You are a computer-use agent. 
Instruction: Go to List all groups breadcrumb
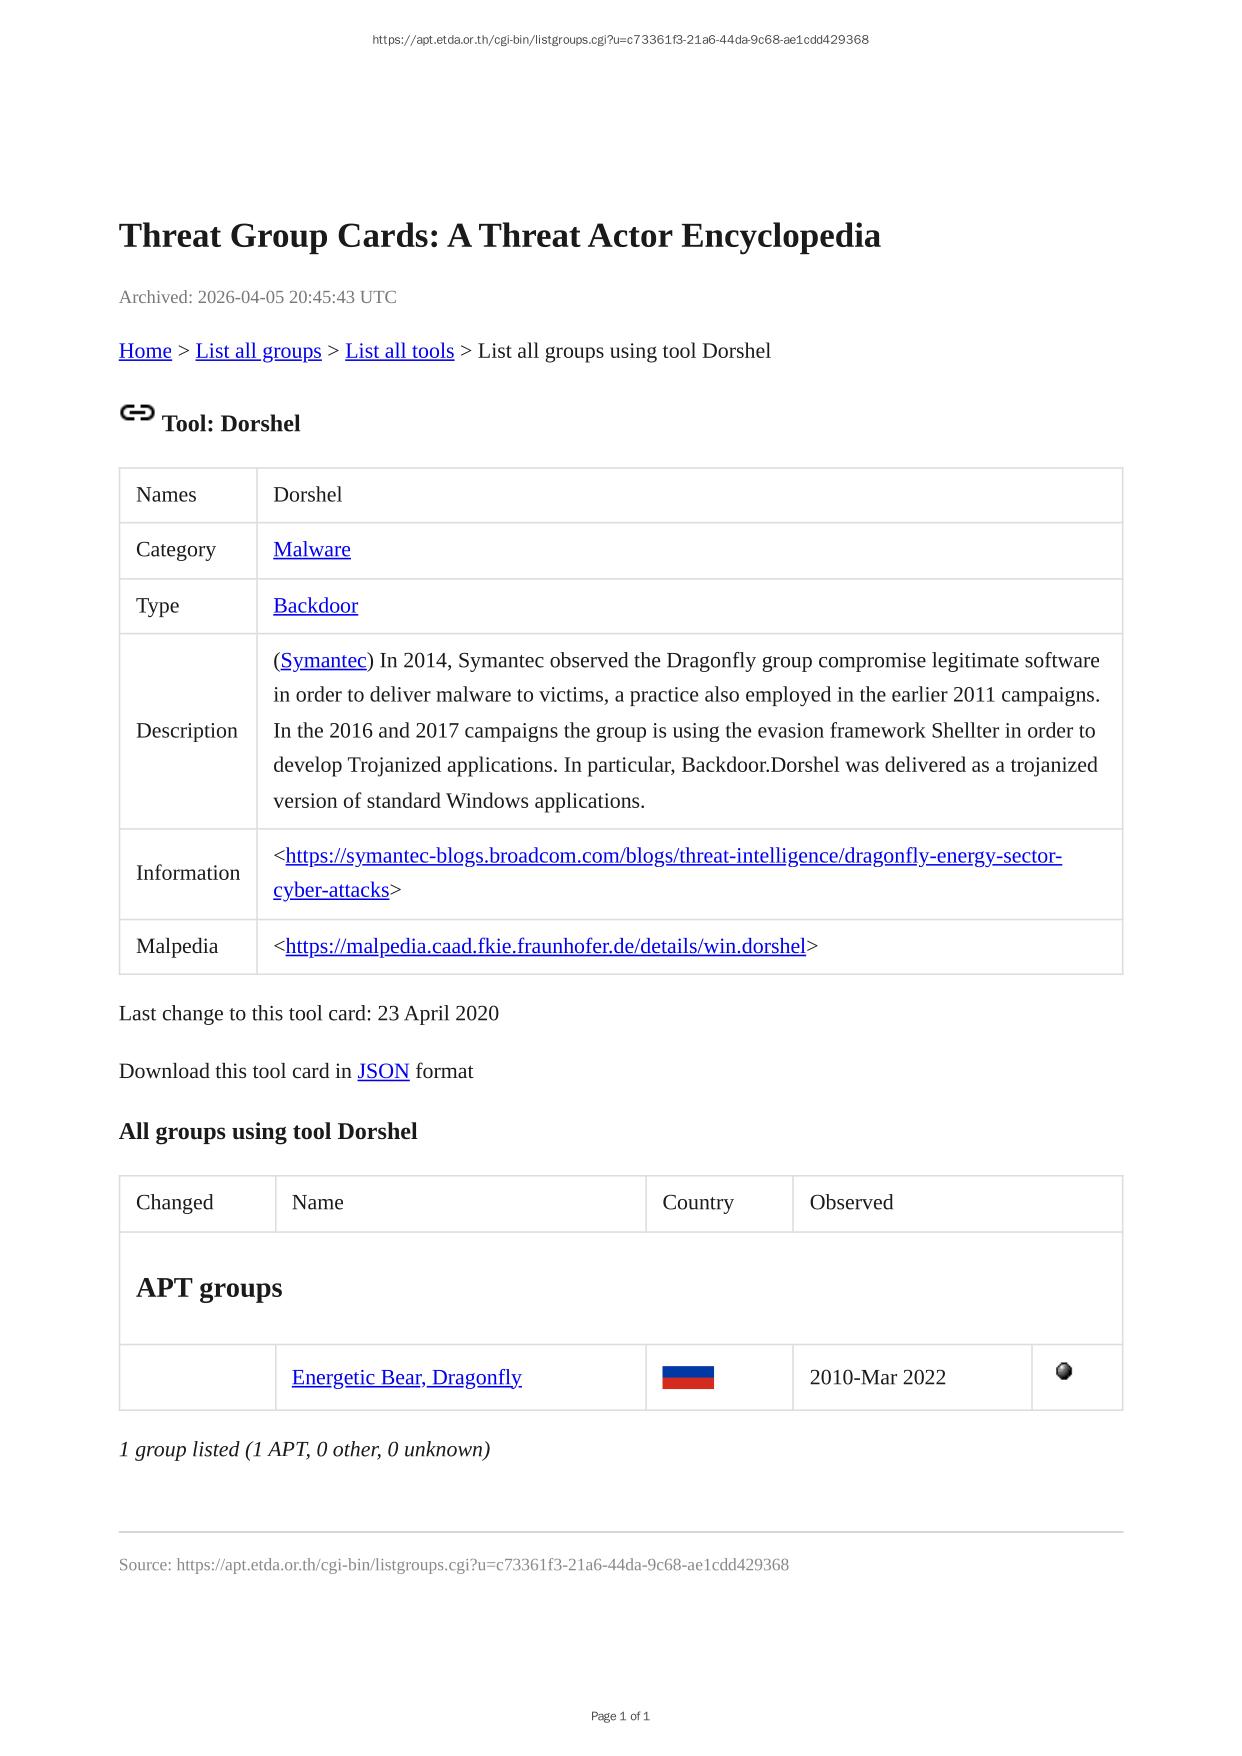point(258,351)
